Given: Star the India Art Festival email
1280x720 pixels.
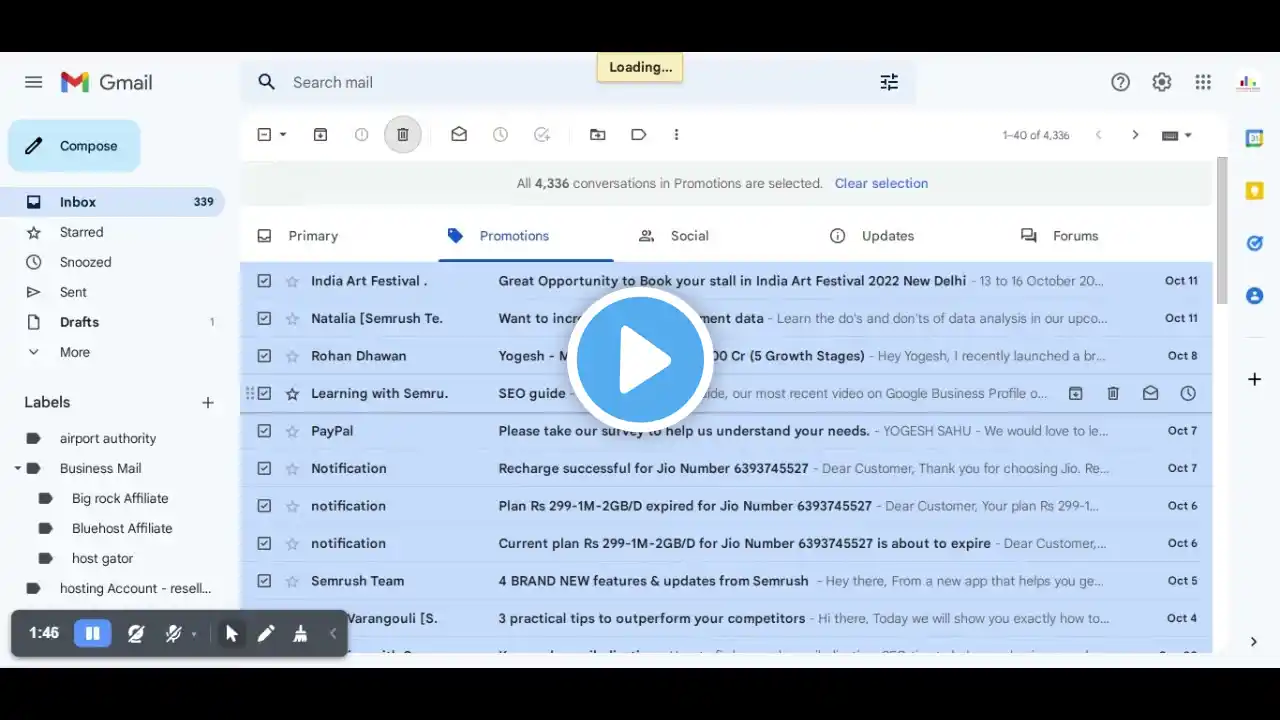Looking at the screenshot, I should click(x=292, y=281).
